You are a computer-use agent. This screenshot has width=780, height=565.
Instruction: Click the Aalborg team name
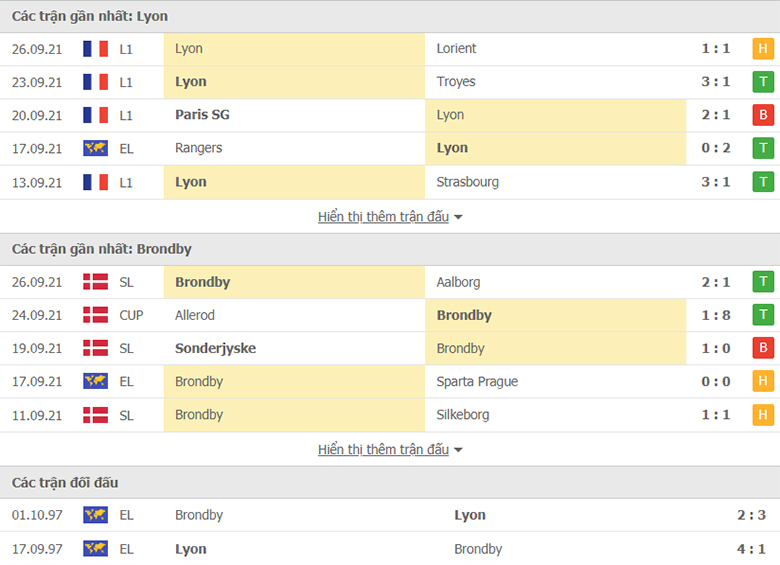tap(458, 282)
